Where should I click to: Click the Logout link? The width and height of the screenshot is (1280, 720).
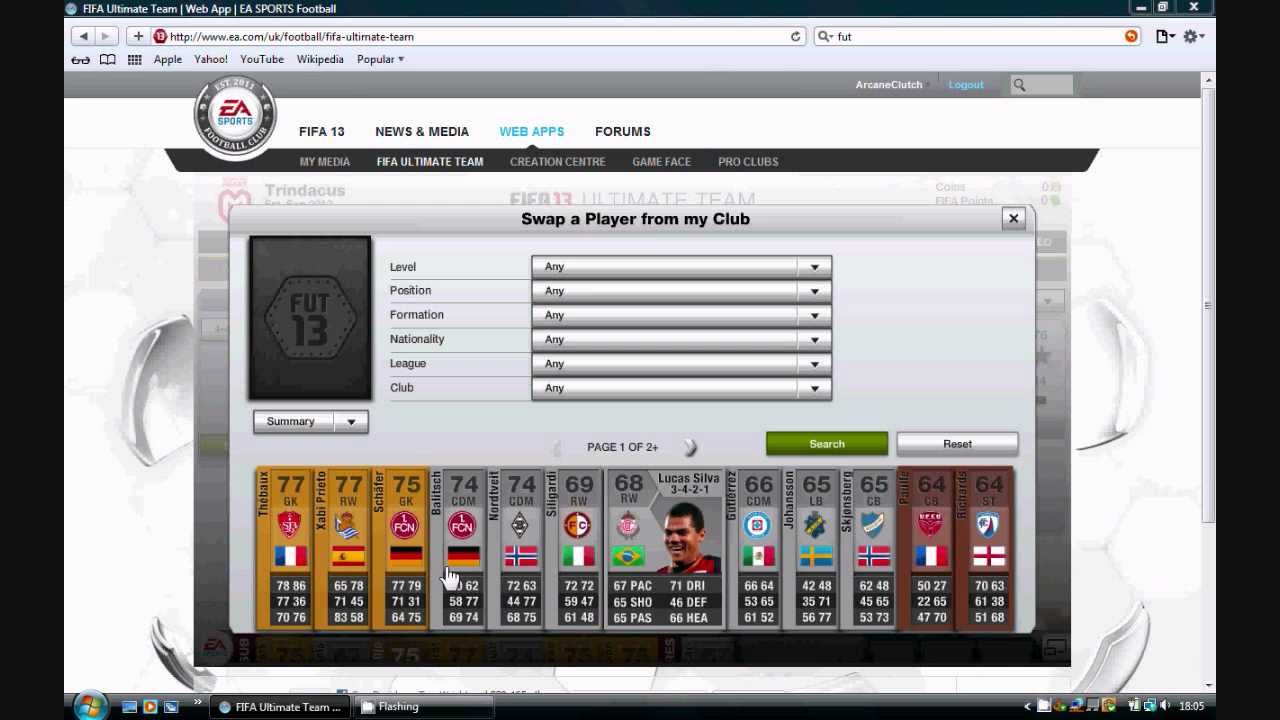[966, 85]
